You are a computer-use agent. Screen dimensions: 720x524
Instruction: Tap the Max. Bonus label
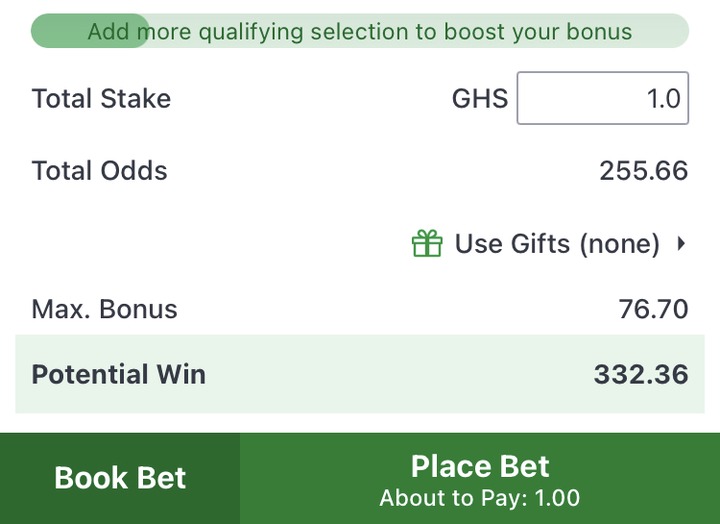click(104, 308)
